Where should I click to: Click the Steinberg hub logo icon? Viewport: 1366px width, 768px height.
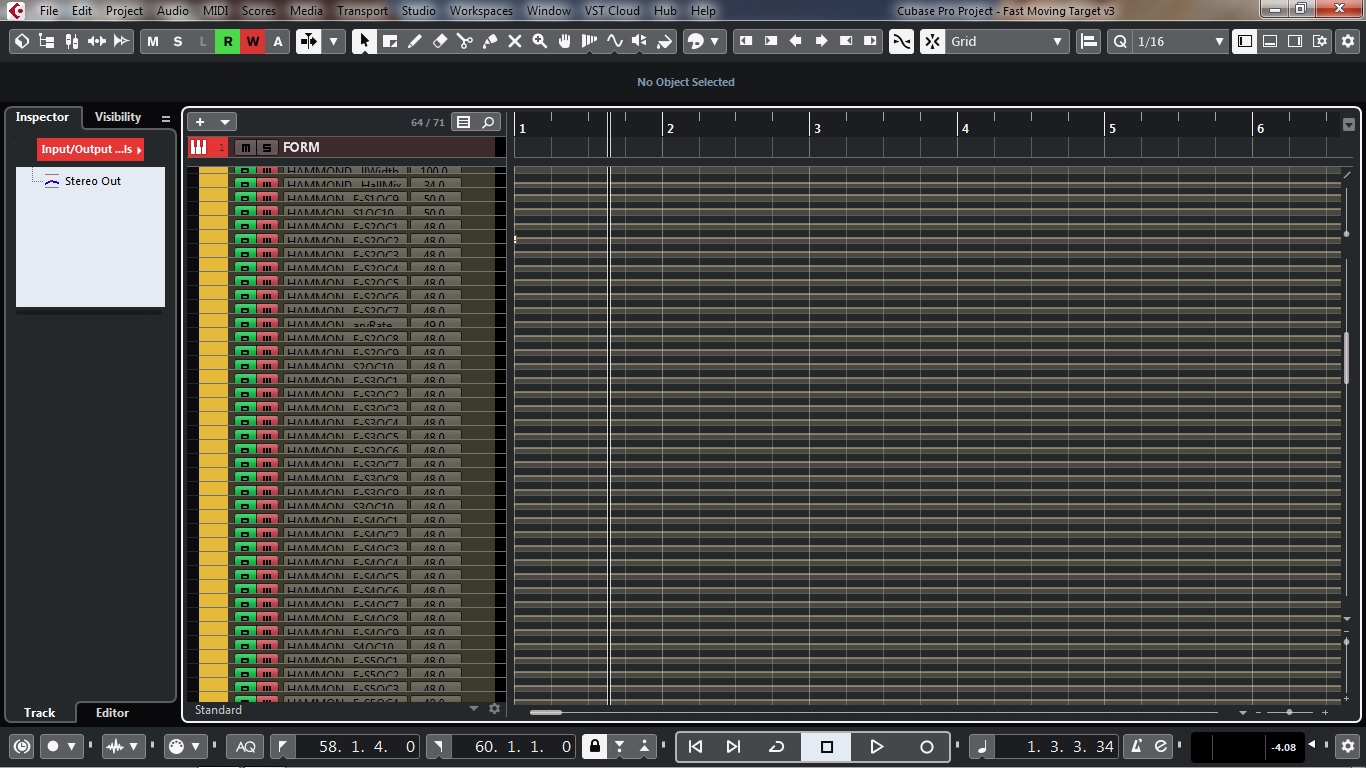point(22,41)
